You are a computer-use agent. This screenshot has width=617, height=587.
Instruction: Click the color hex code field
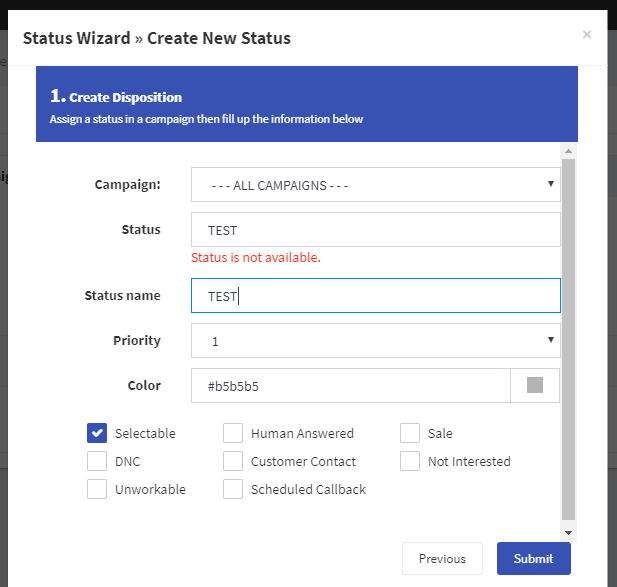pyautogui.click(x=351, y=386)
